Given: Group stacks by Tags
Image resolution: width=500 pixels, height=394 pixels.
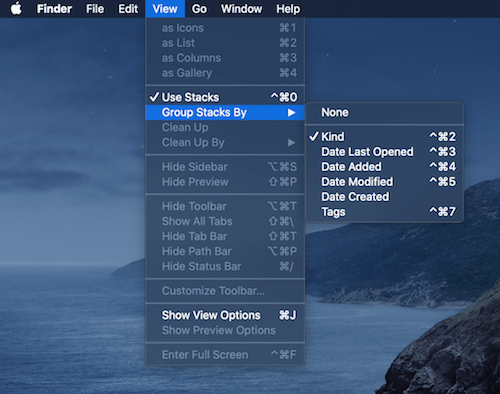Looking at the screenshot, I should click(x=384, y=212).
